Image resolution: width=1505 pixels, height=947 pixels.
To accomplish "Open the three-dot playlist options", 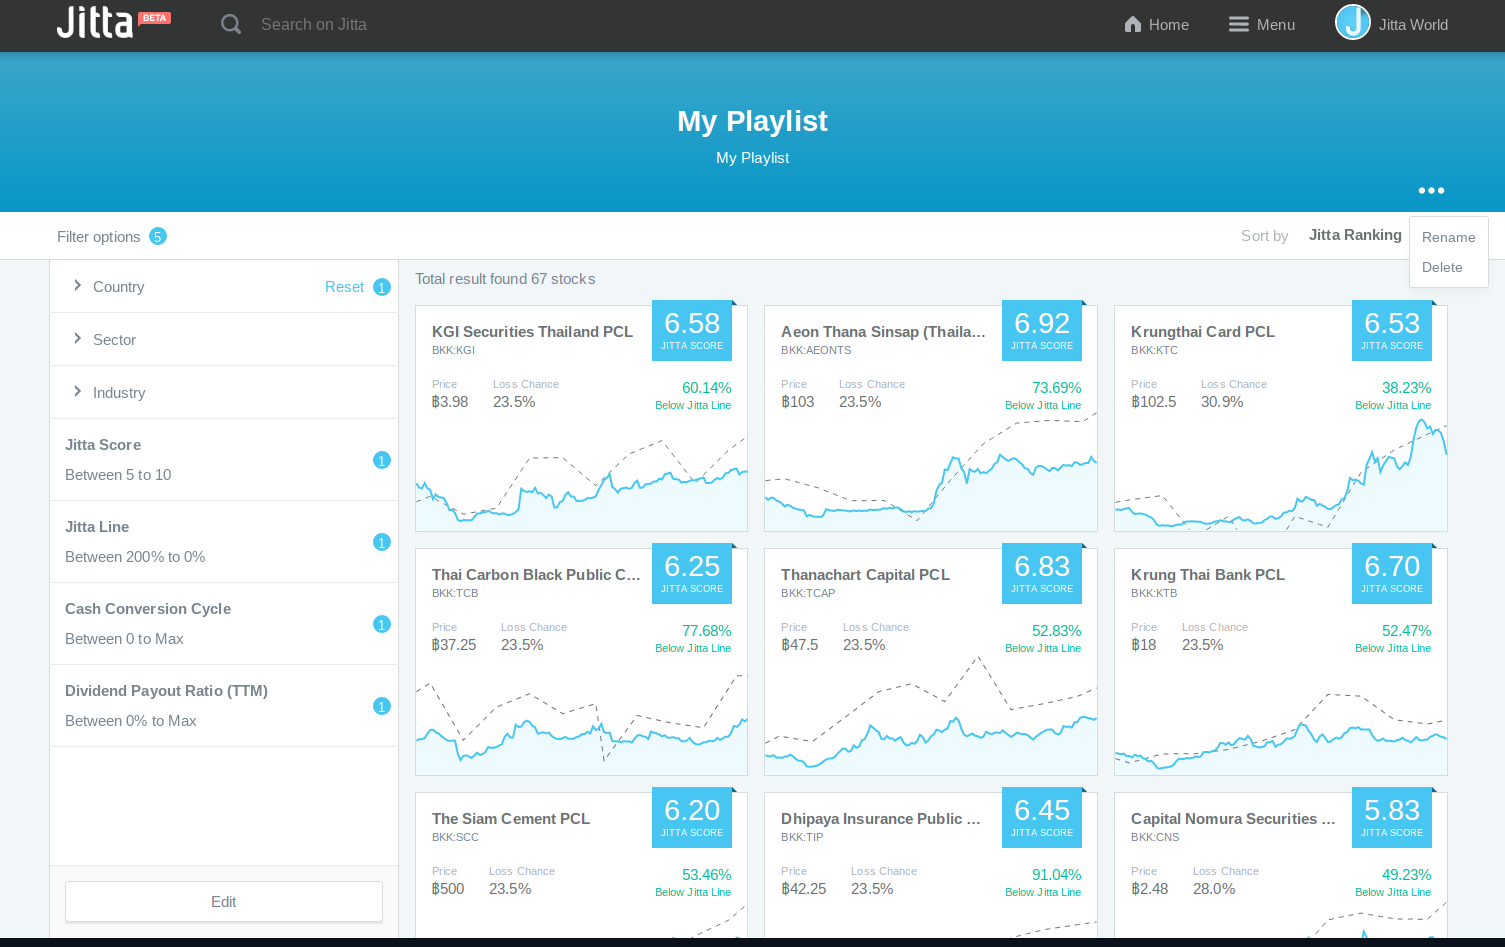I will coord(1431,190).
